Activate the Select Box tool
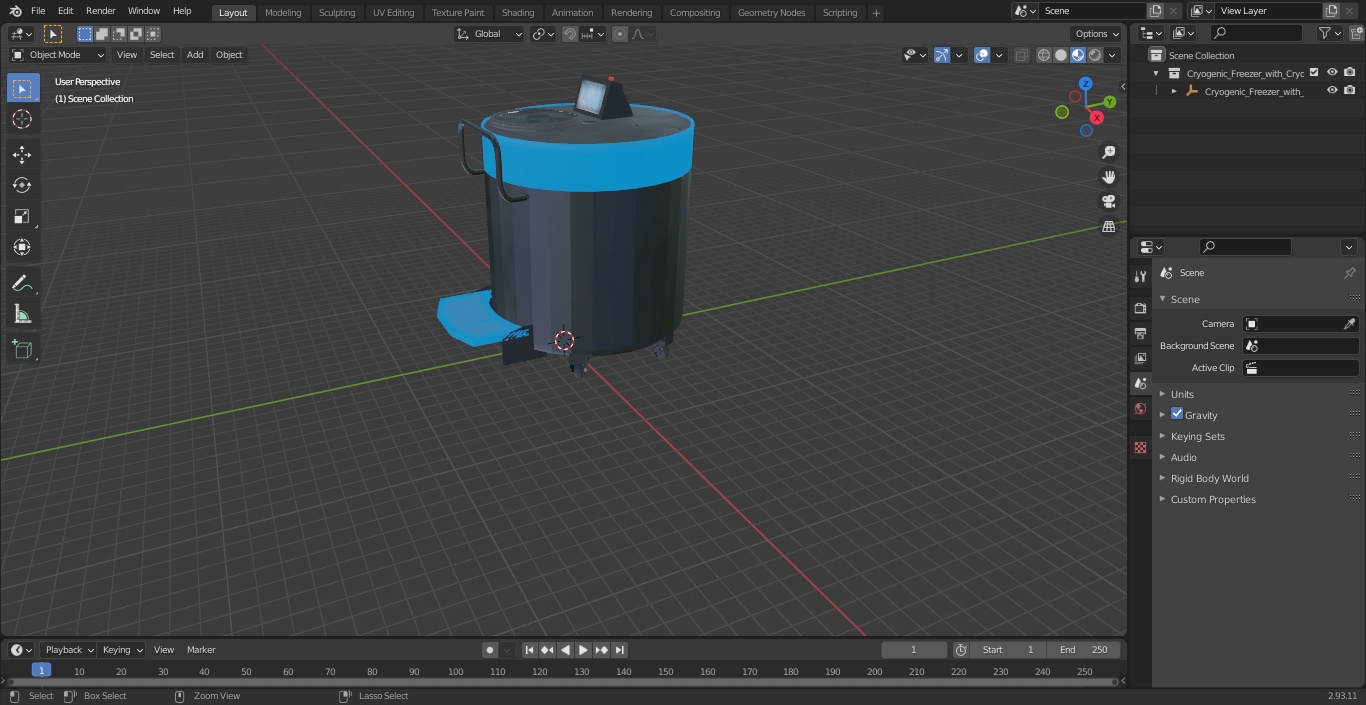This screenshot has height=705, width=1366. tap(22, 88)
